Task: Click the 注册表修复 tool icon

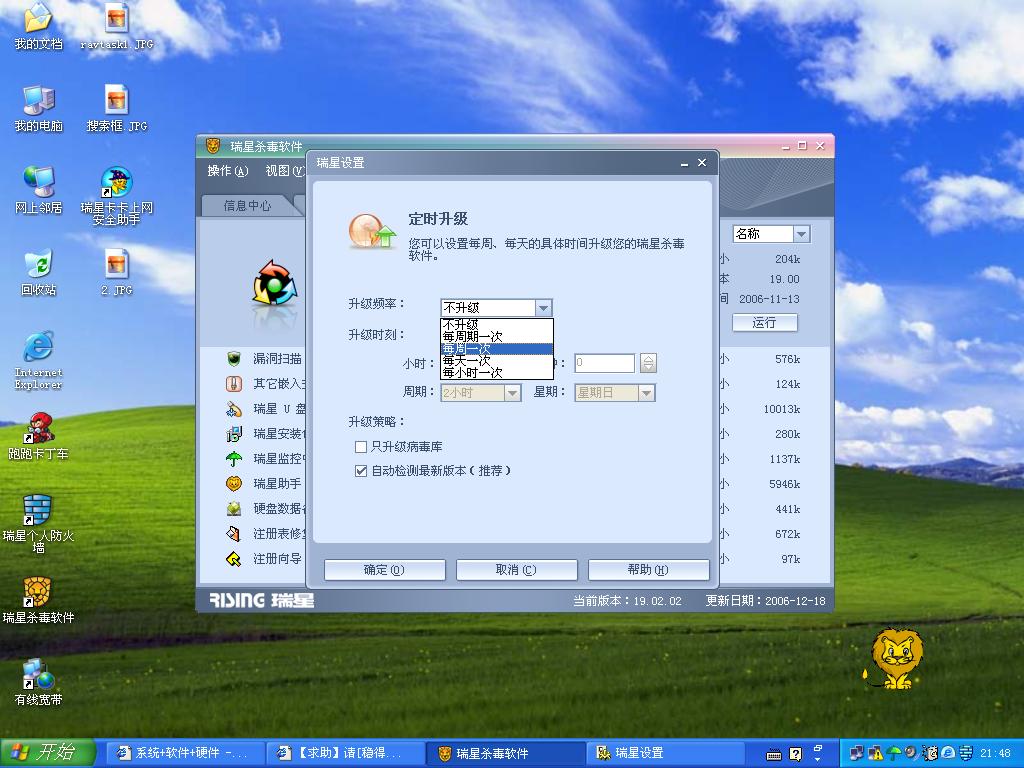Action: point(234,534)
